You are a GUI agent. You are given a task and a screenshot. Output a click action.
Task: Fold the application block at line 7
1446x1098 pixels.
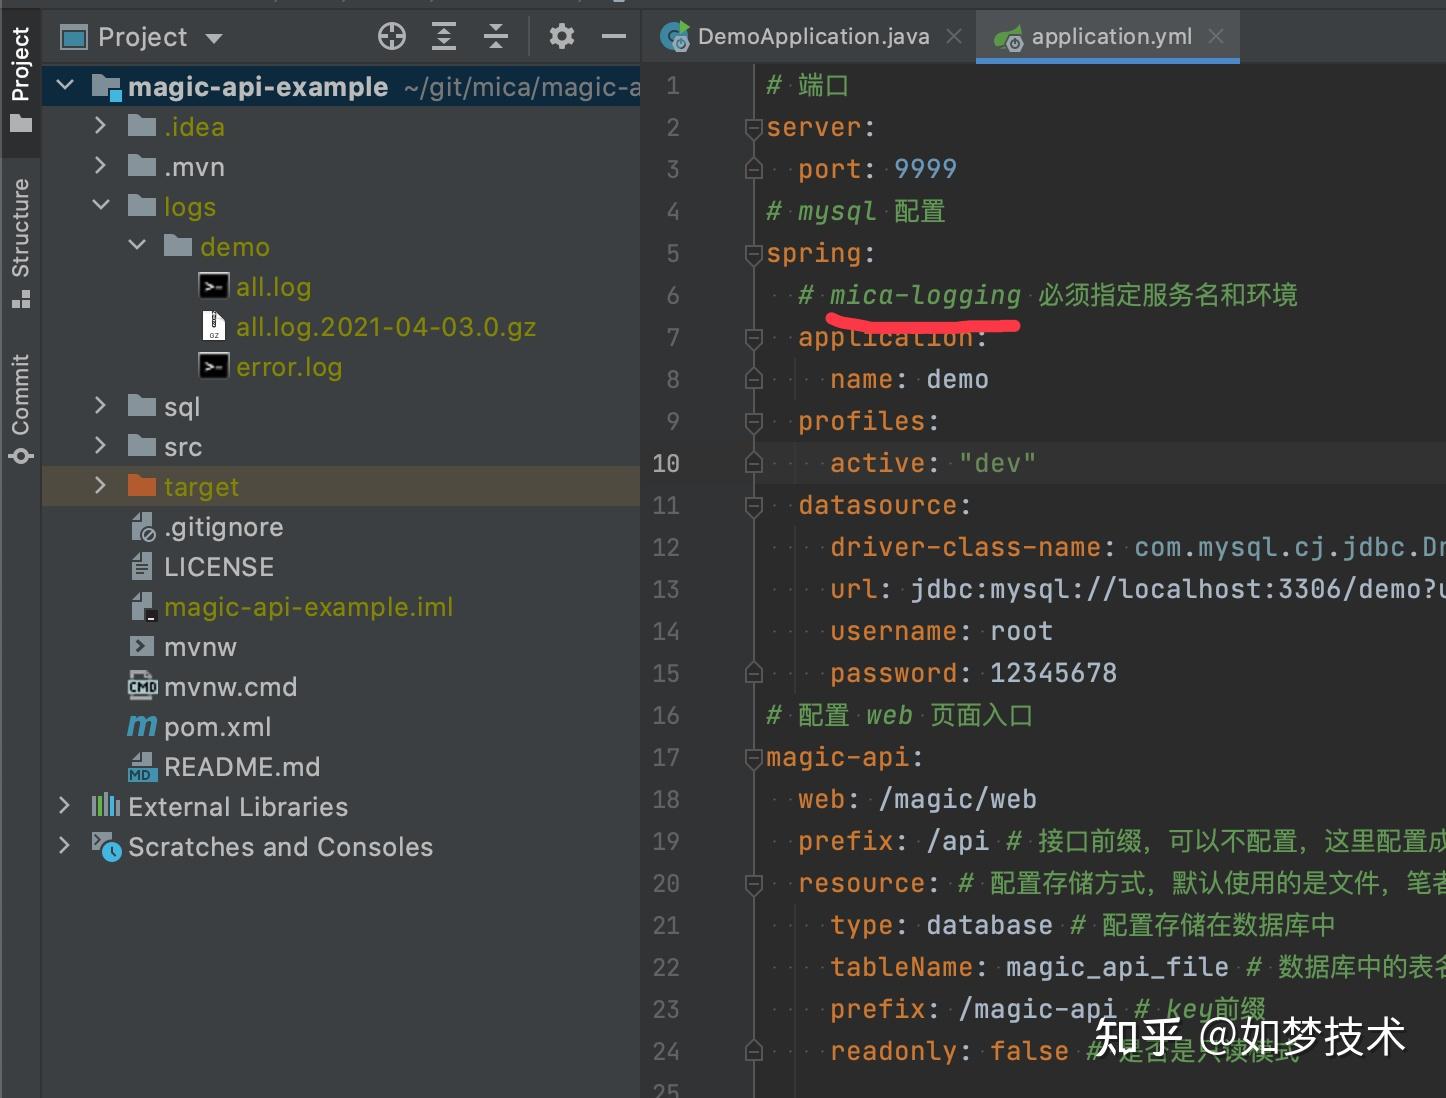(x=754, y=337)
